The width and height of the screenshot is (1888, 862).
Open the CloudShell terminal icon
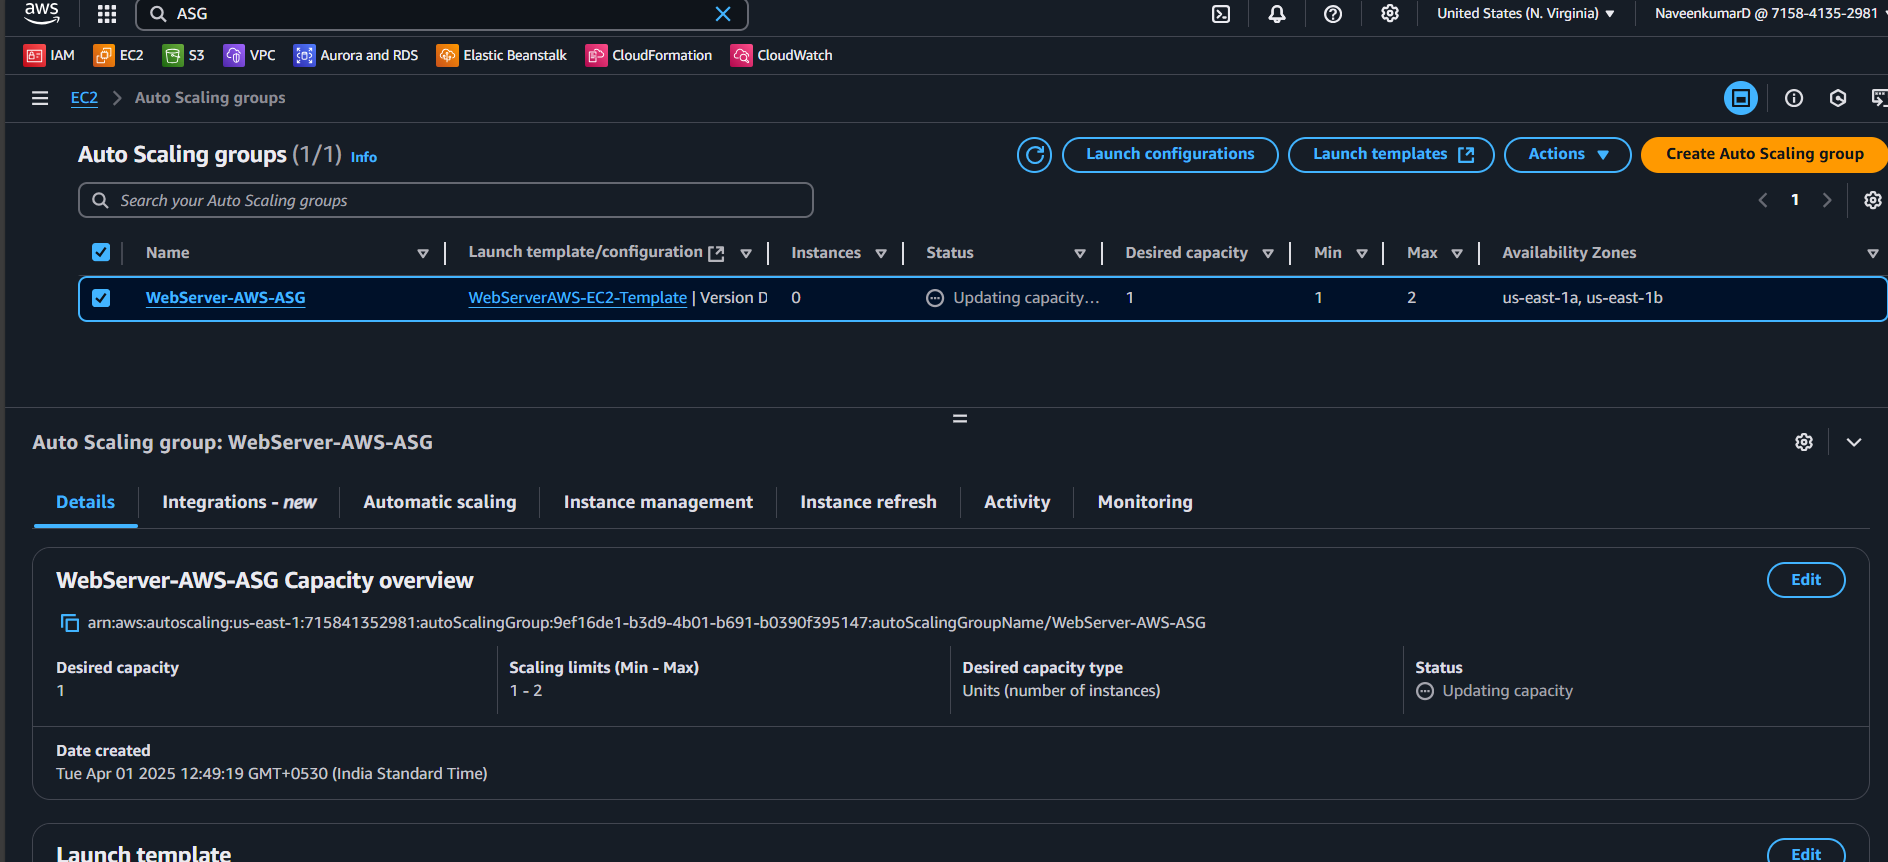point(1221,14)
